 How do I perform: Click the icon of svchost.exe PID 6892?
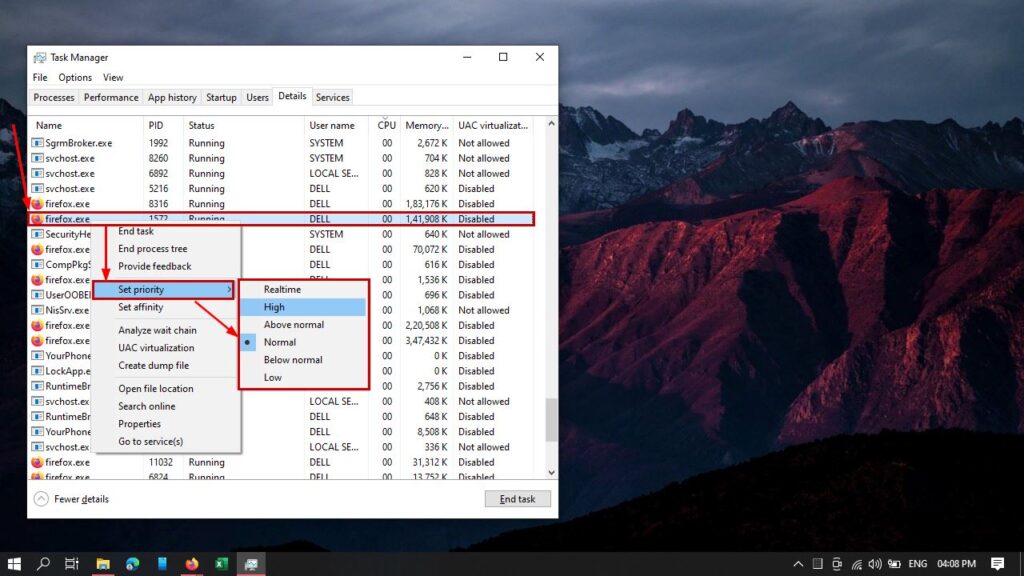37,173
